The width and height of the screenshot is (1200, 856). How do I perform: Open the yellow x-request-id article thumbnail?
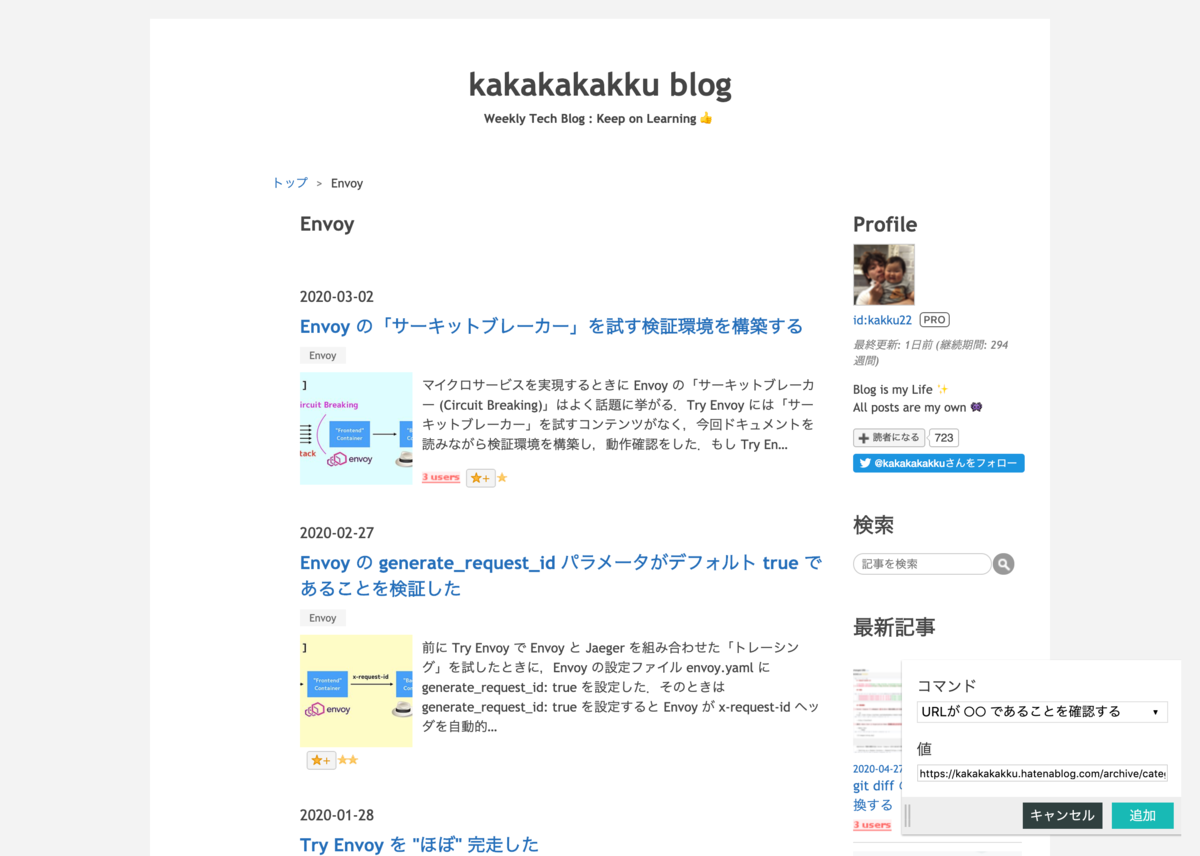(x=356, y=691)
